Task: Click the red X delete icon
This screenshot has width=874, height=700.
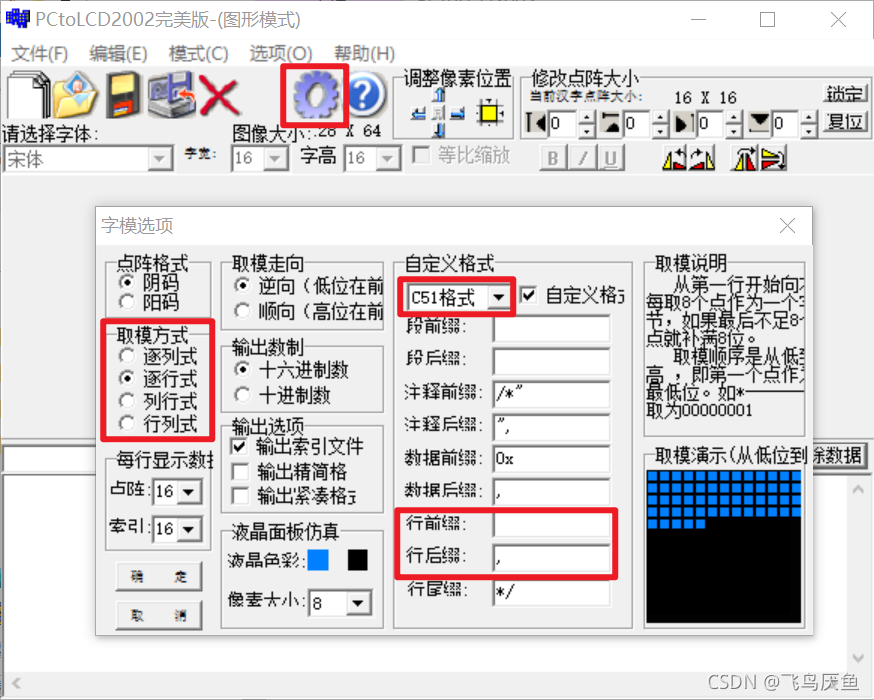Action: pos(219,96)
